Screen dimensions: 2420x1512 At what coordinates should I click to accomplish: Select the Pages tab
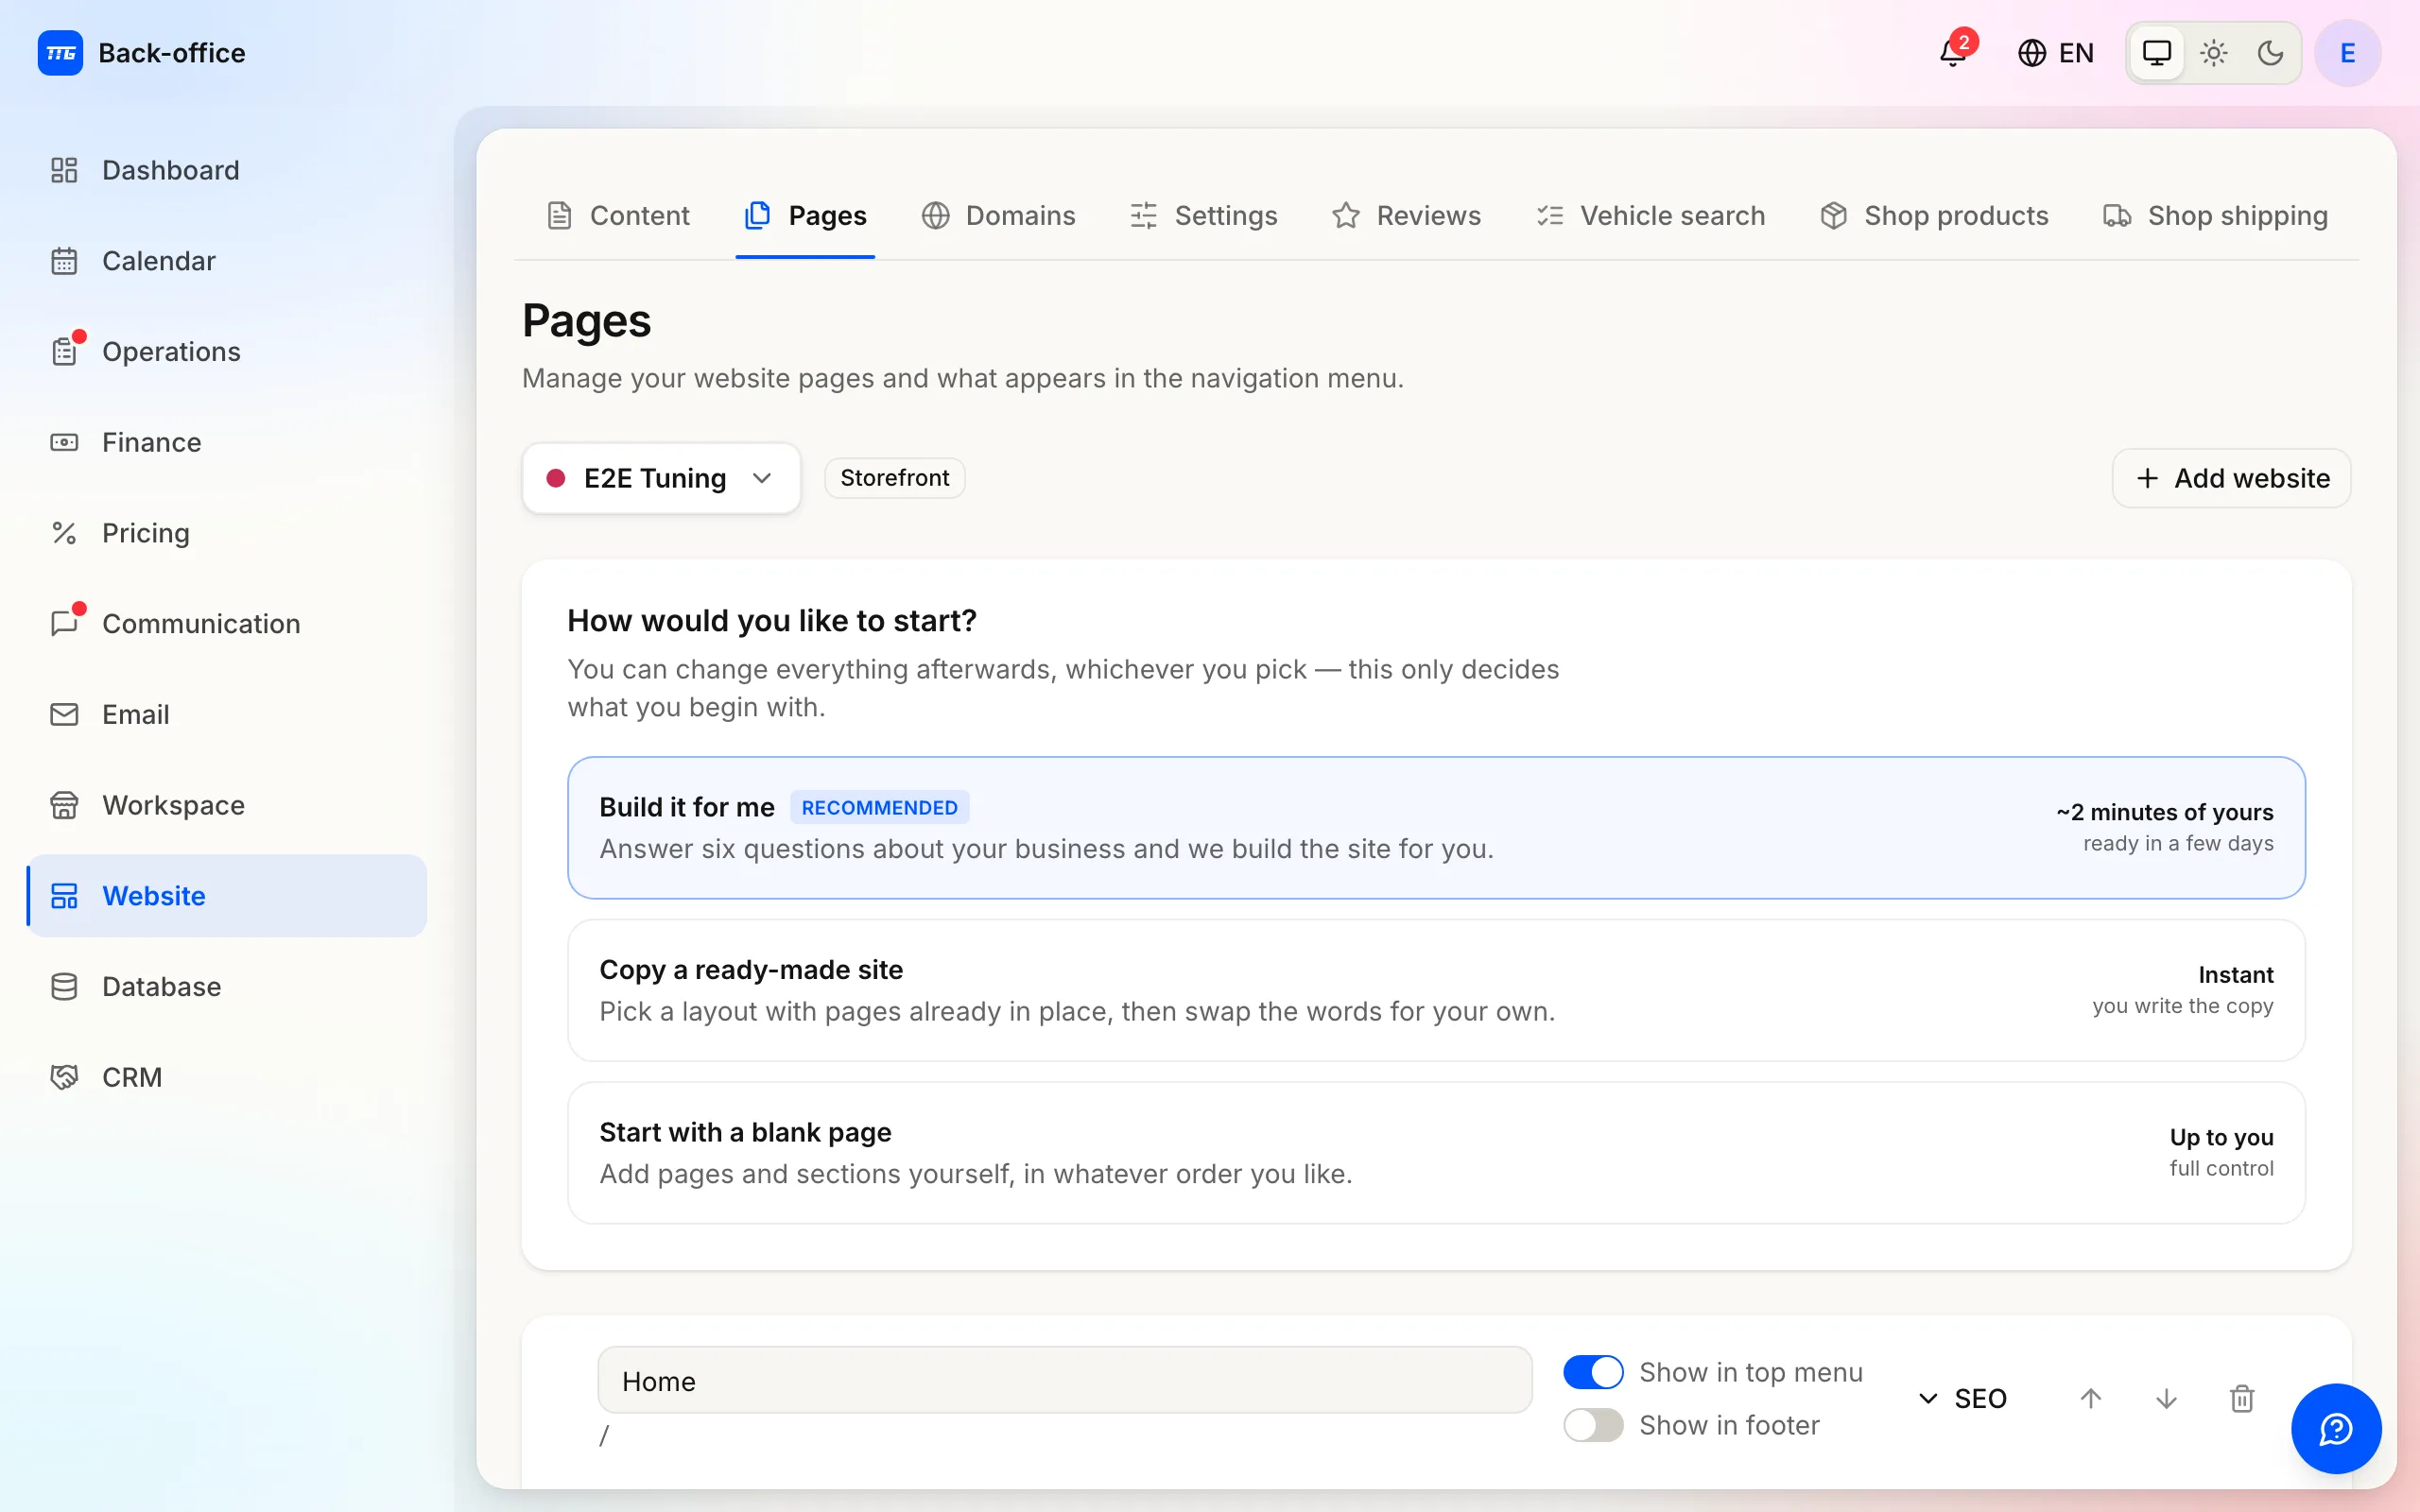[x=805, y=215]
